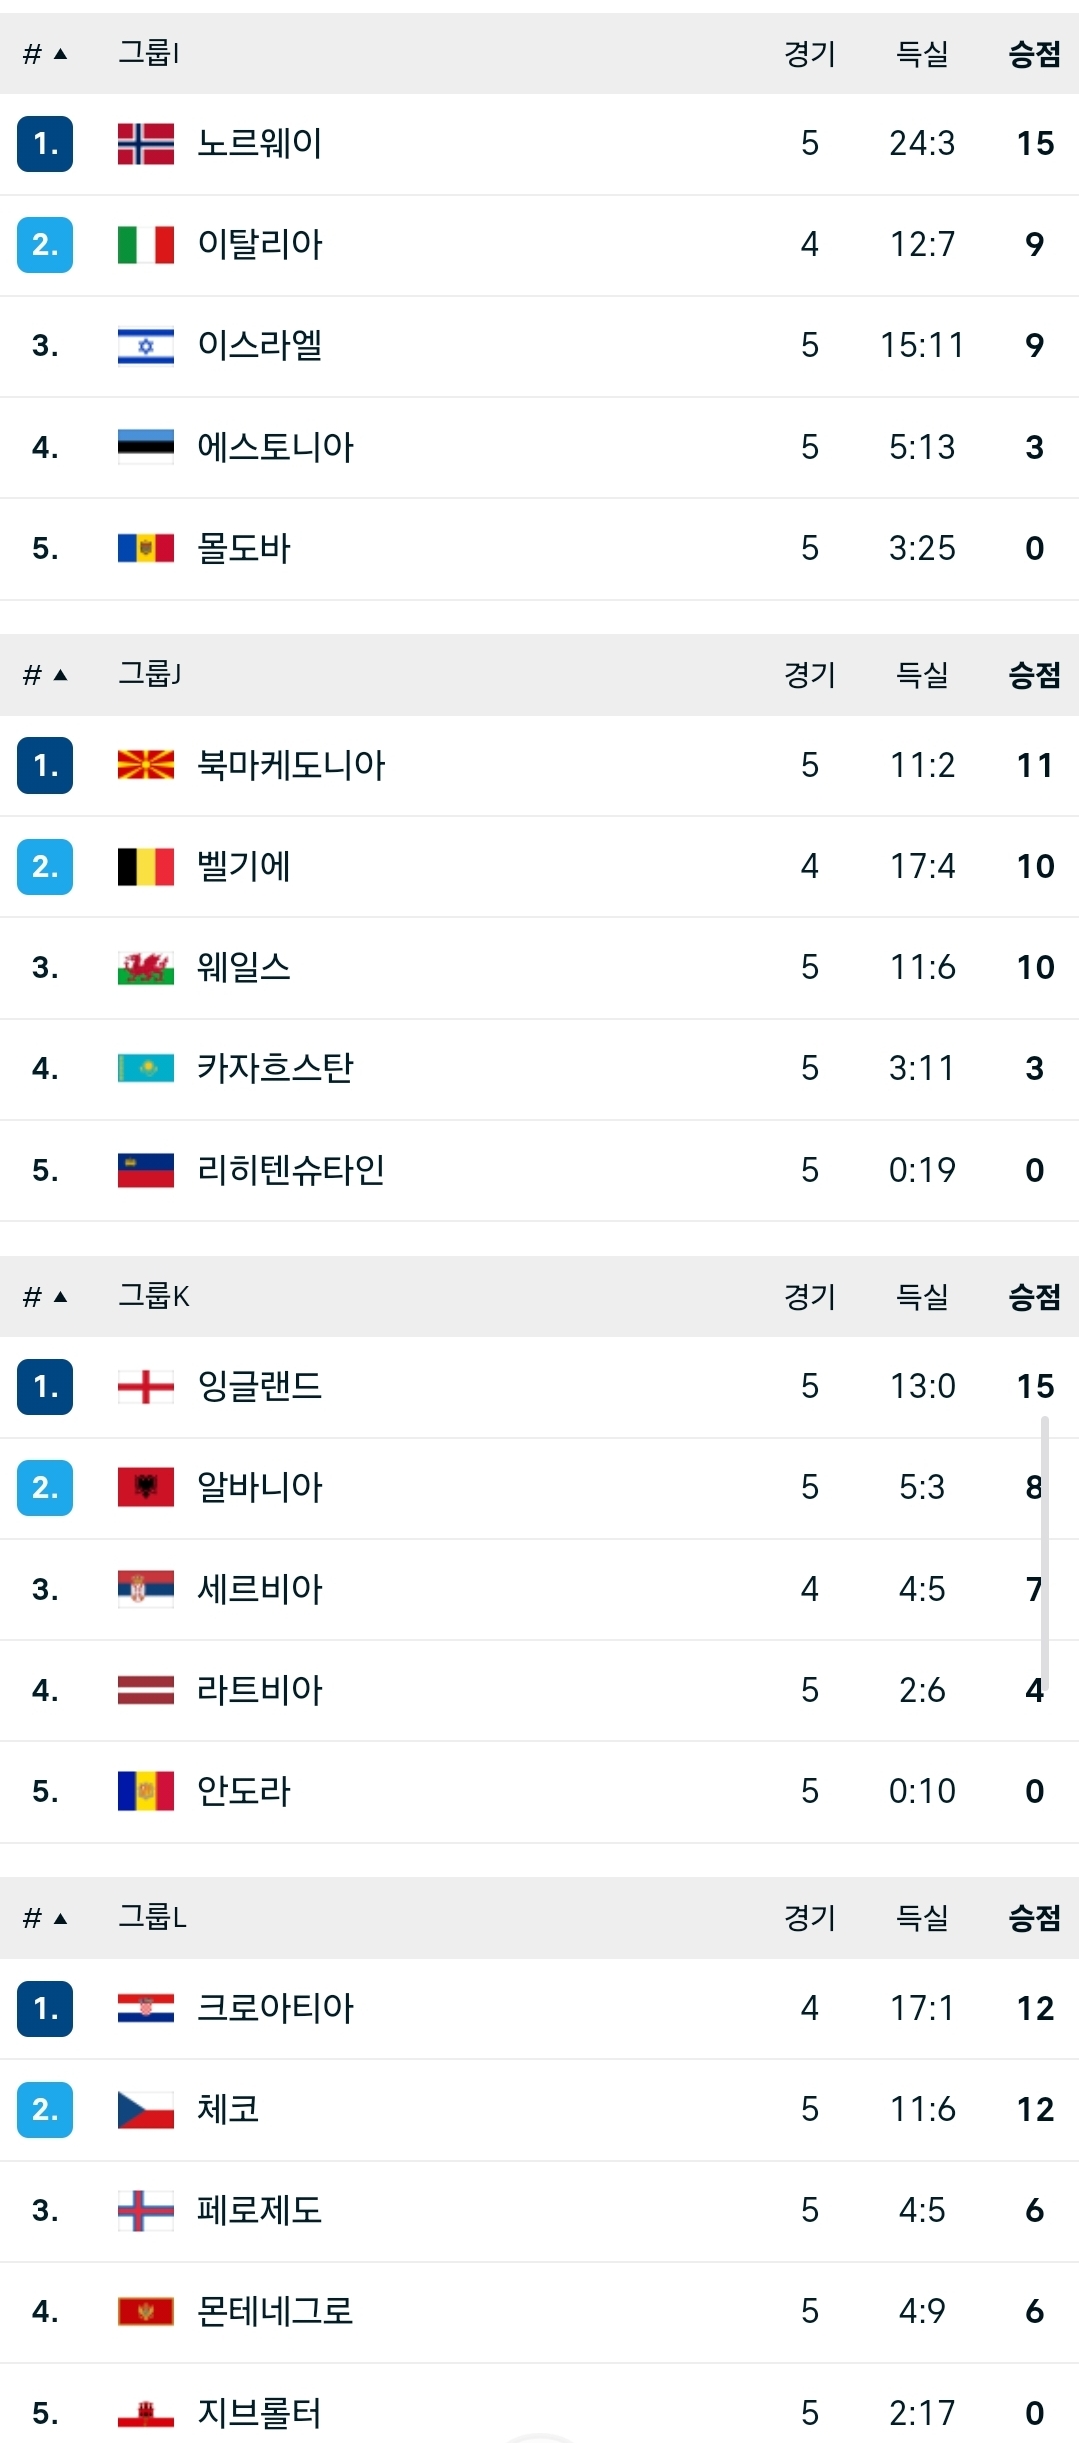Click rank badge 1 beside 크로아티아
This screenshot has height=2443, width=1079.
pyautogui.click(x=45, y=2008)
